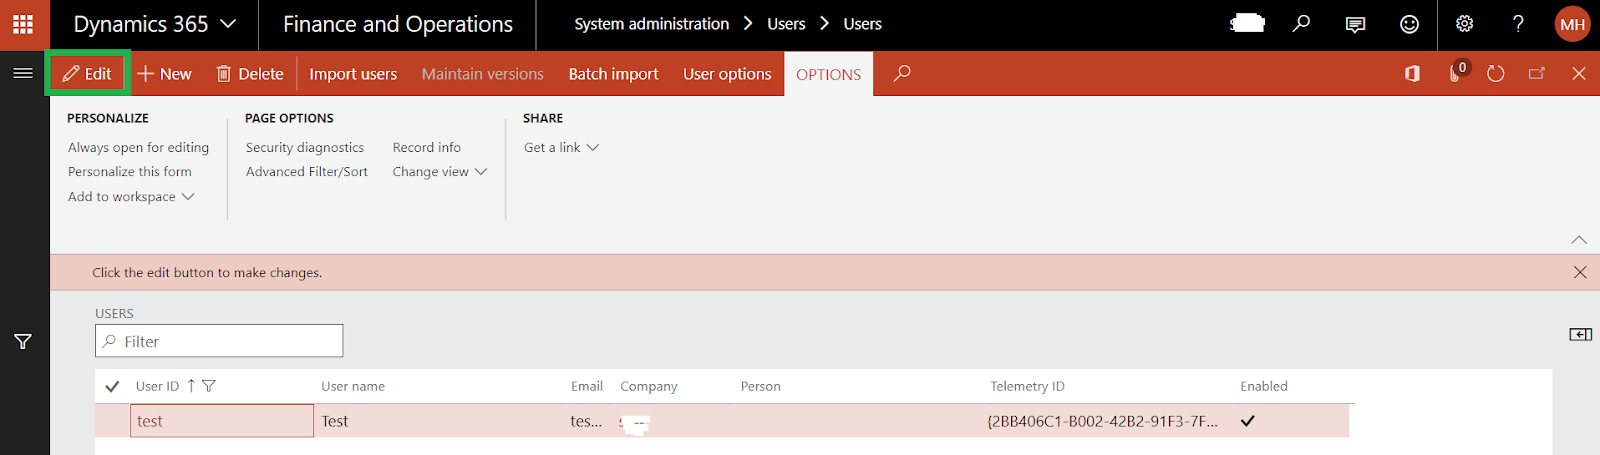Image resolution: width=1600 pixels, height=455 pixels.
Task: Click the refresh page icon
Action: [1495, 73]
